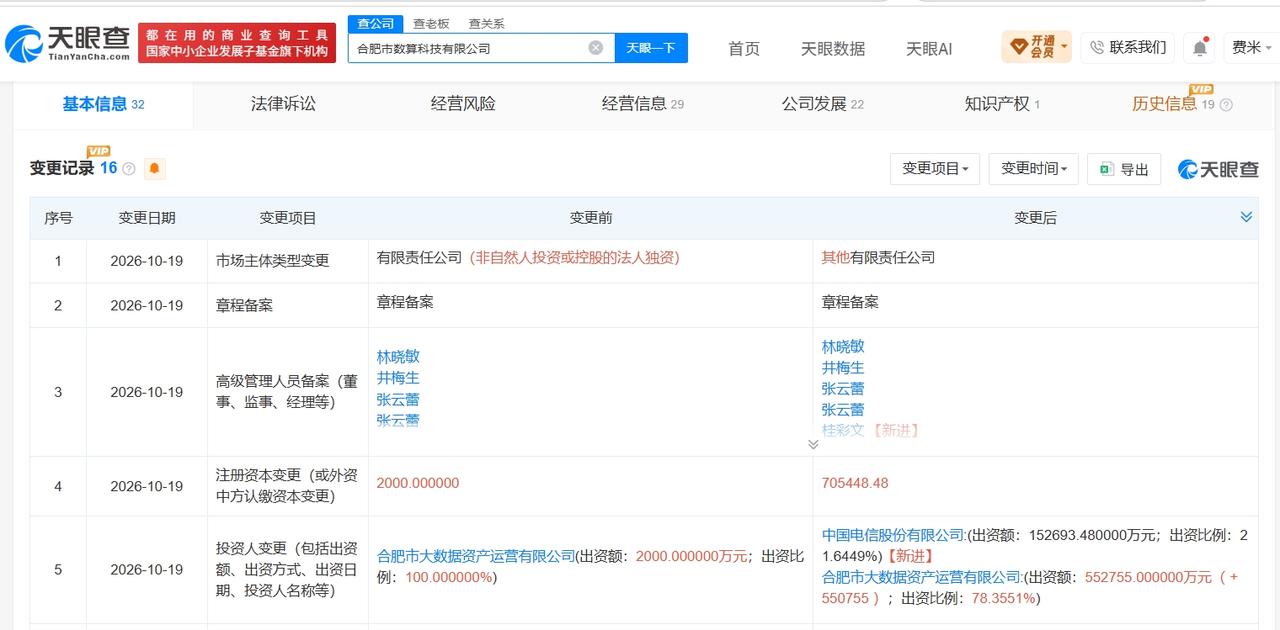Screen dimensions: 1280x630
Task: Click the notification bell icon in header
Action: [x=1199, y=47]
